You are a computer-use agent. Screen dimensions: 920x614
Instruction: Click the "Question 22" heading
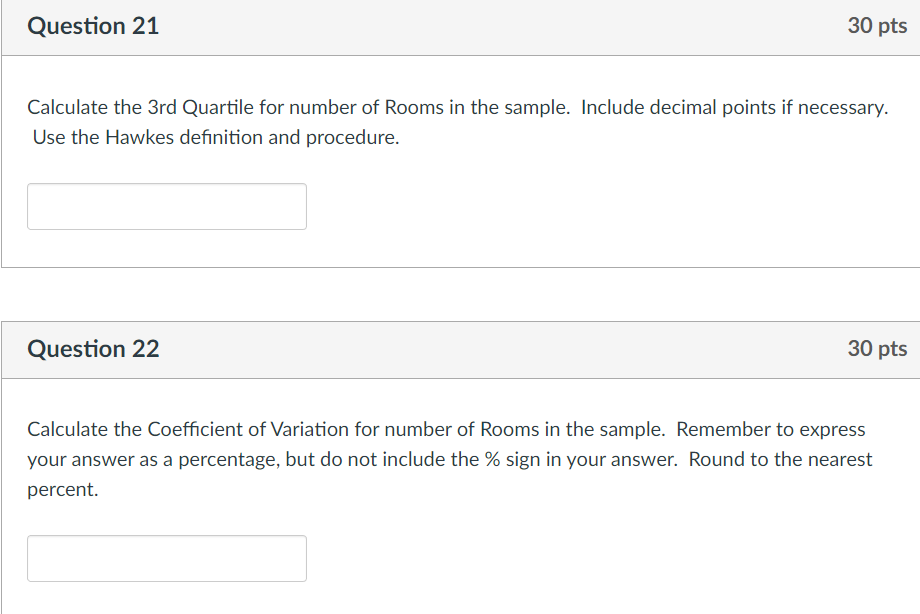pyautogui.click(x=93, y=349)
